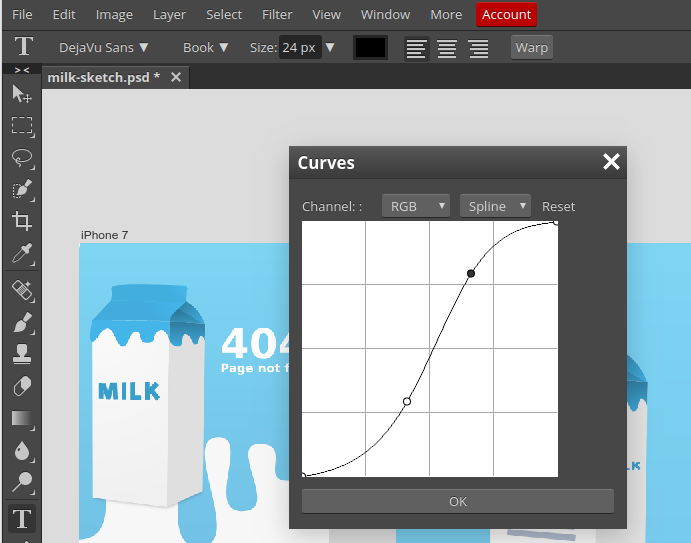Select the Lasso tool
Viewport: 691px width, 543px height.
coord(22,158)
